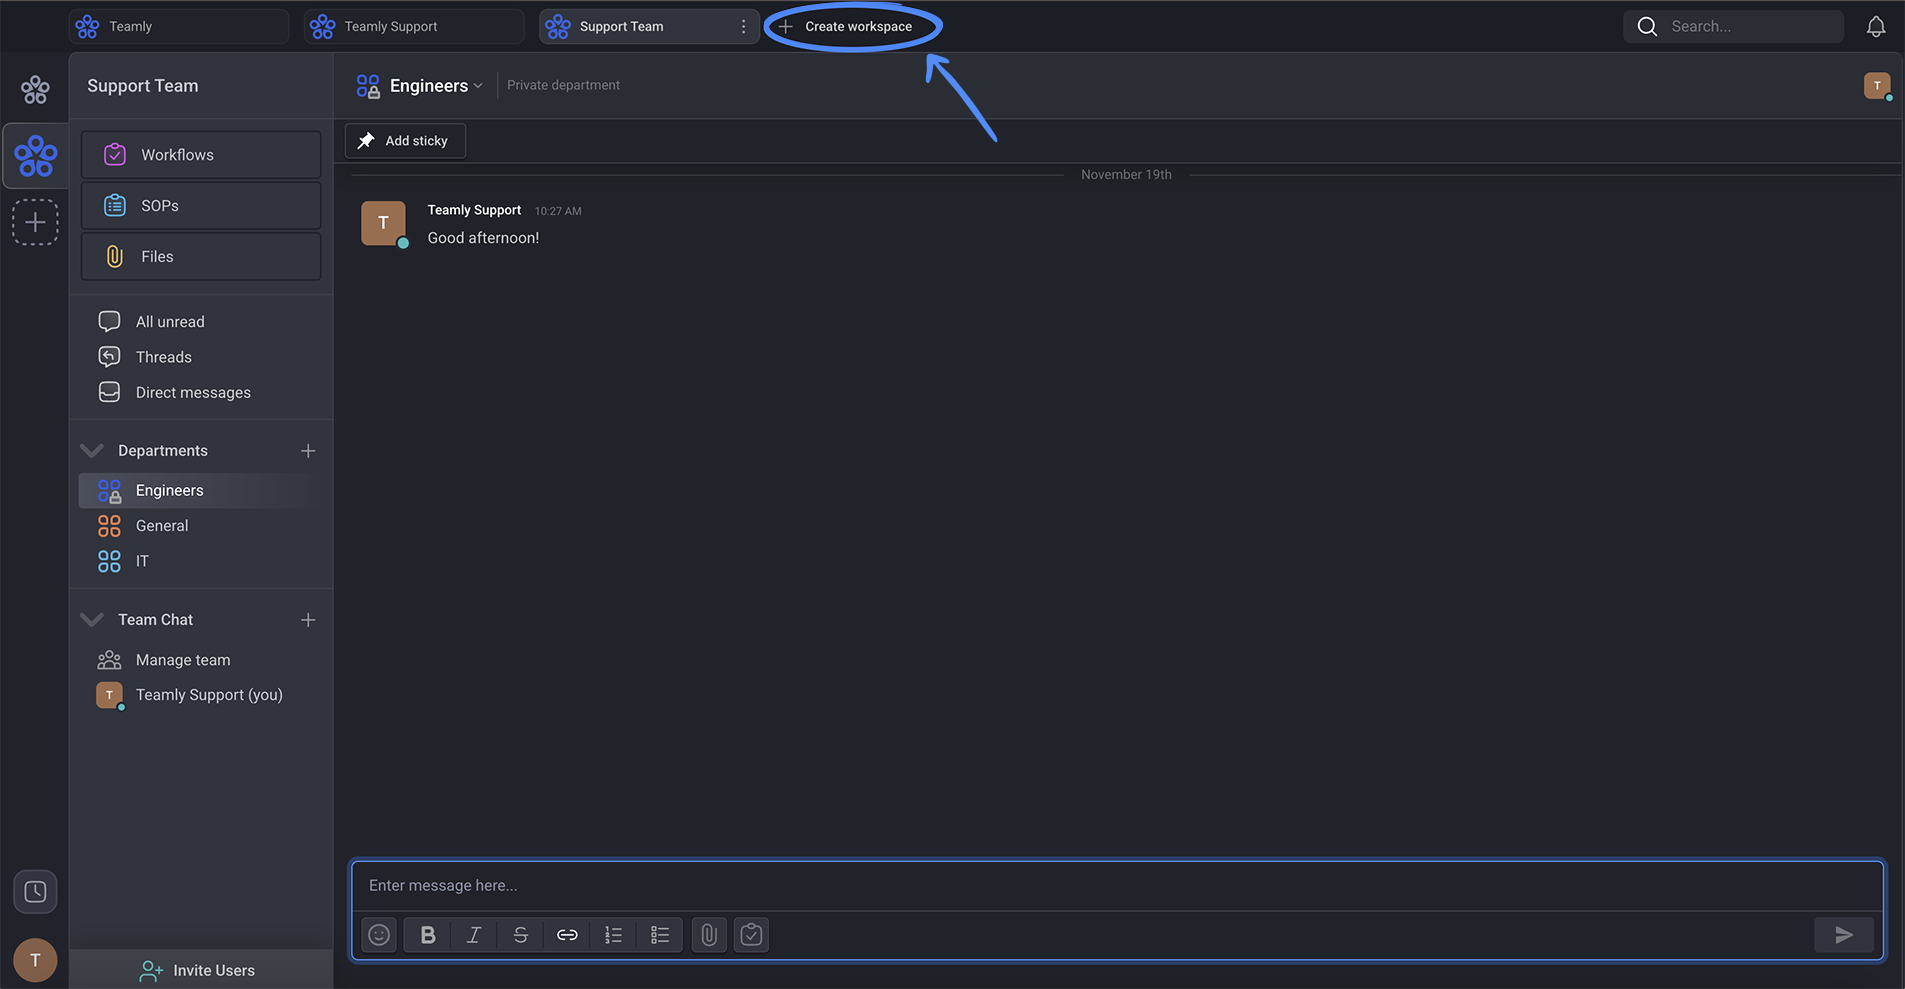
Task: Click the 10:27 AM message timestamp
Action: click(x=558, y=211)
